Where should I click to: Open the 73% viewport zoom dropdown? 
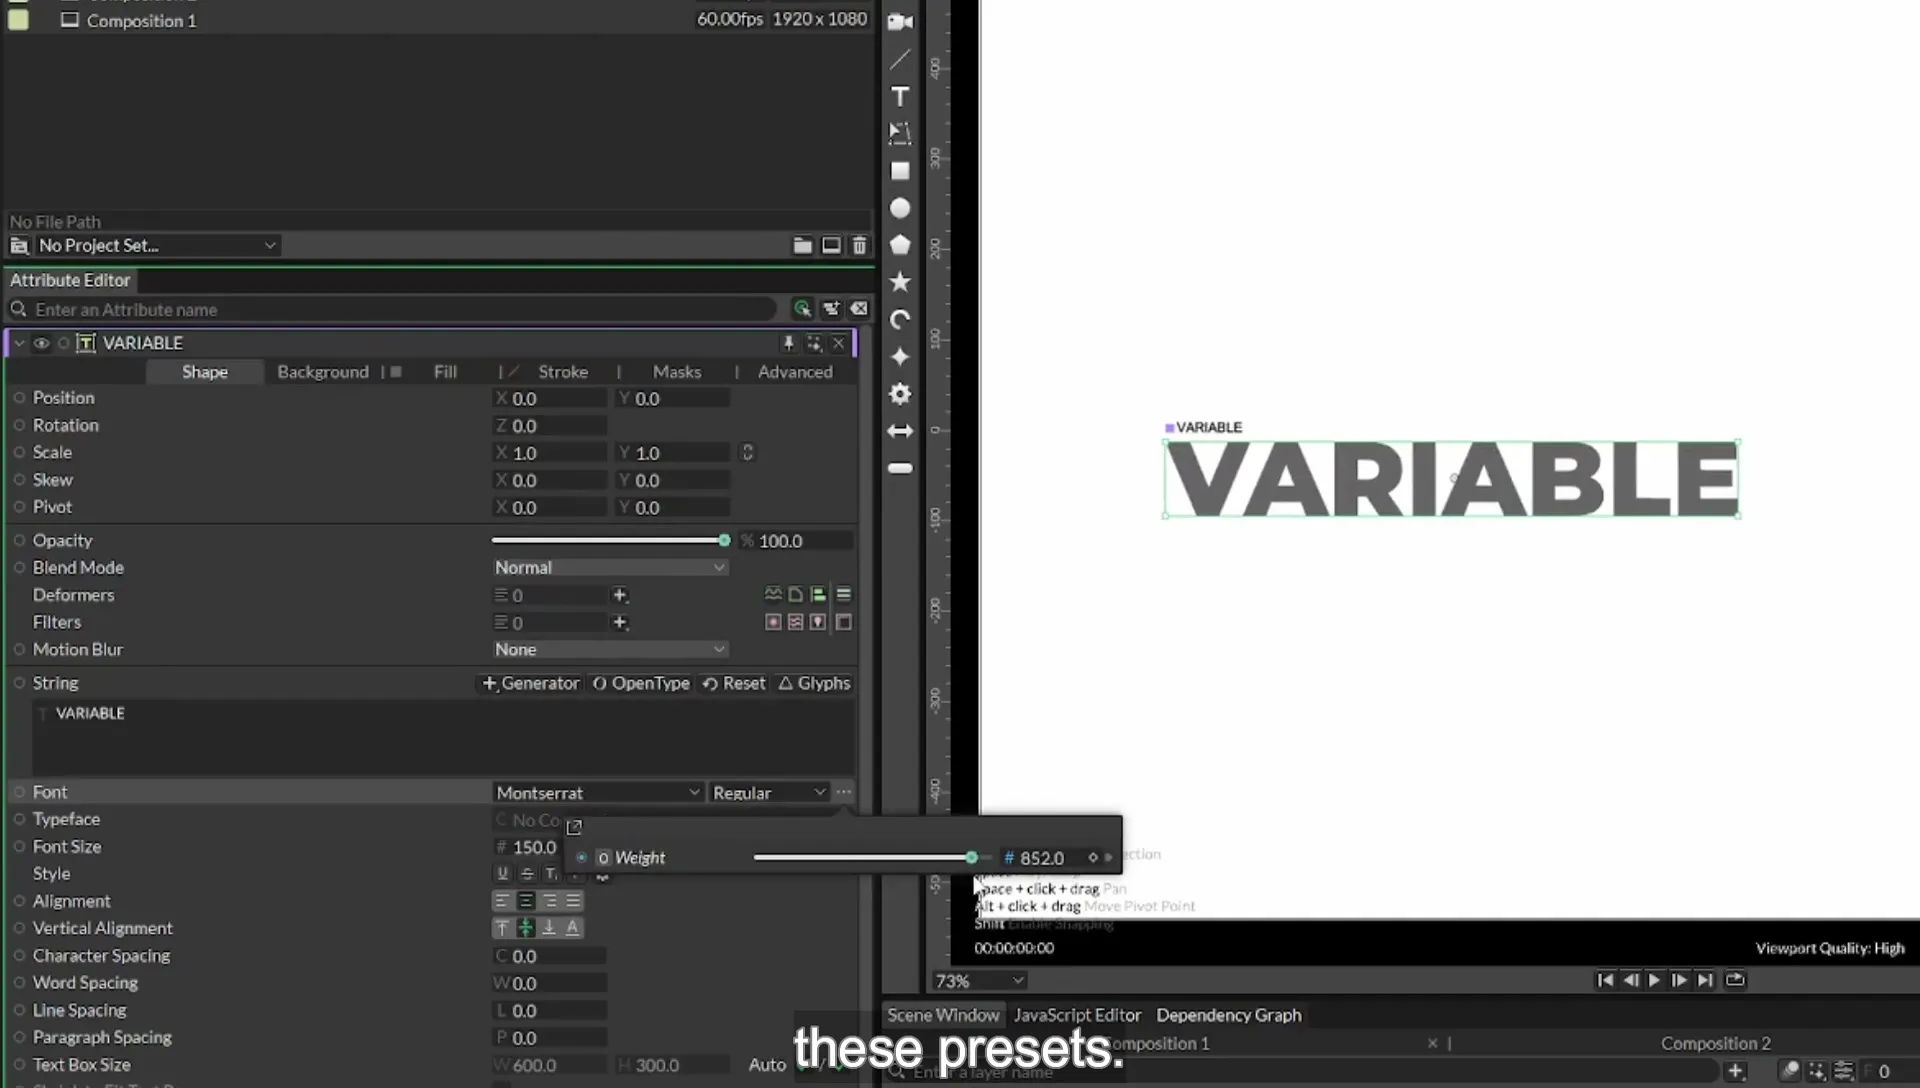click(x=978, y=981)
